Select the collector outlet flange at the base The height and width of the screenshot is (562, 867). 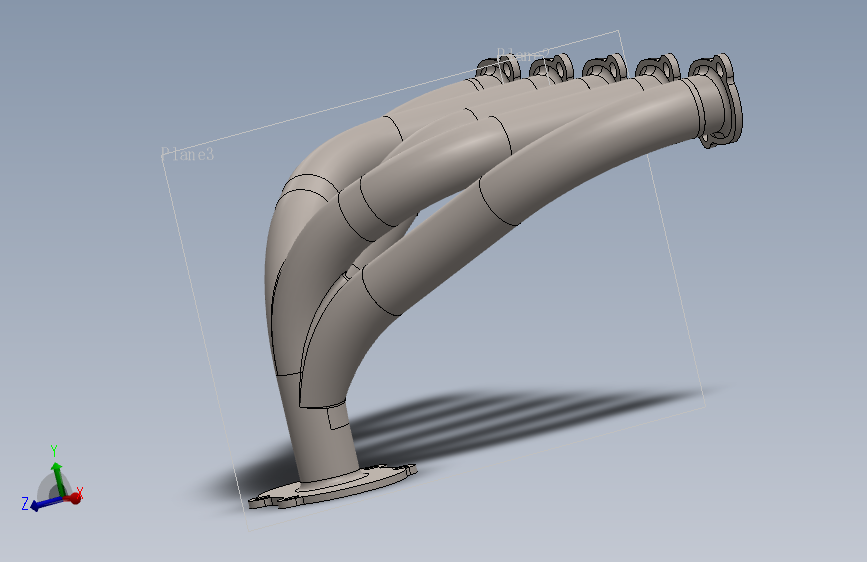[332, 487]
